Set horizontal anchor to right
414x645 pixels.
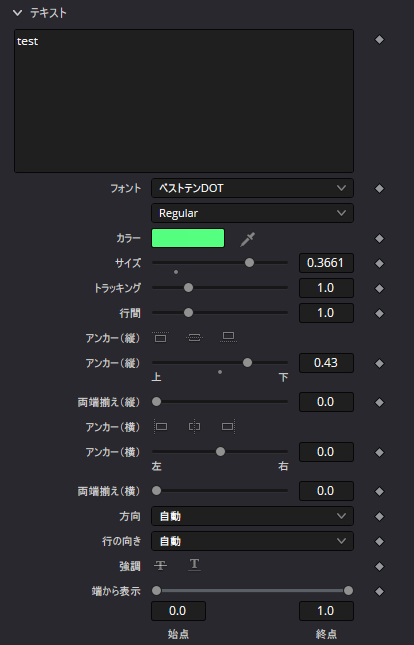pos(228,427)
